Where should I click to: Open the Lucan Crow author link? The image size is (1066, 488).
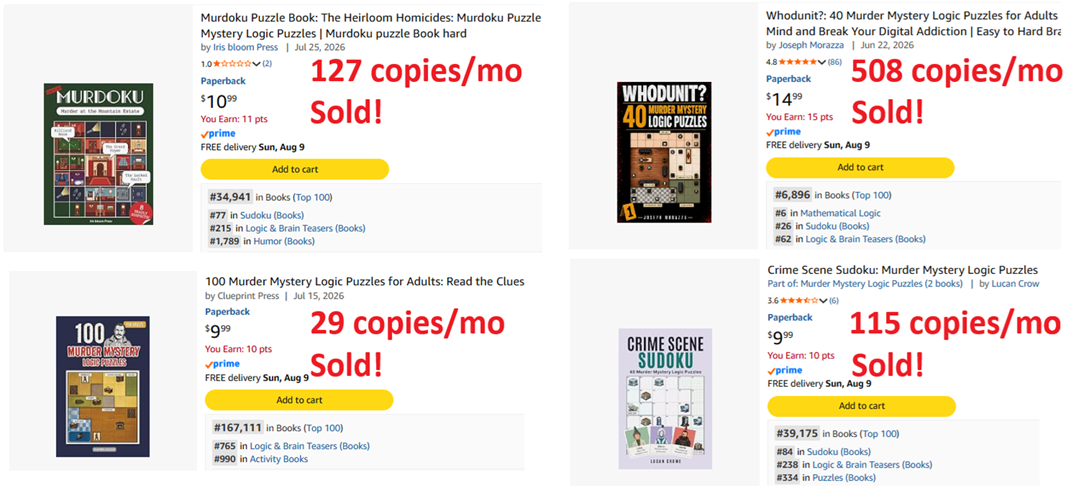click(x=1014, y=283)
